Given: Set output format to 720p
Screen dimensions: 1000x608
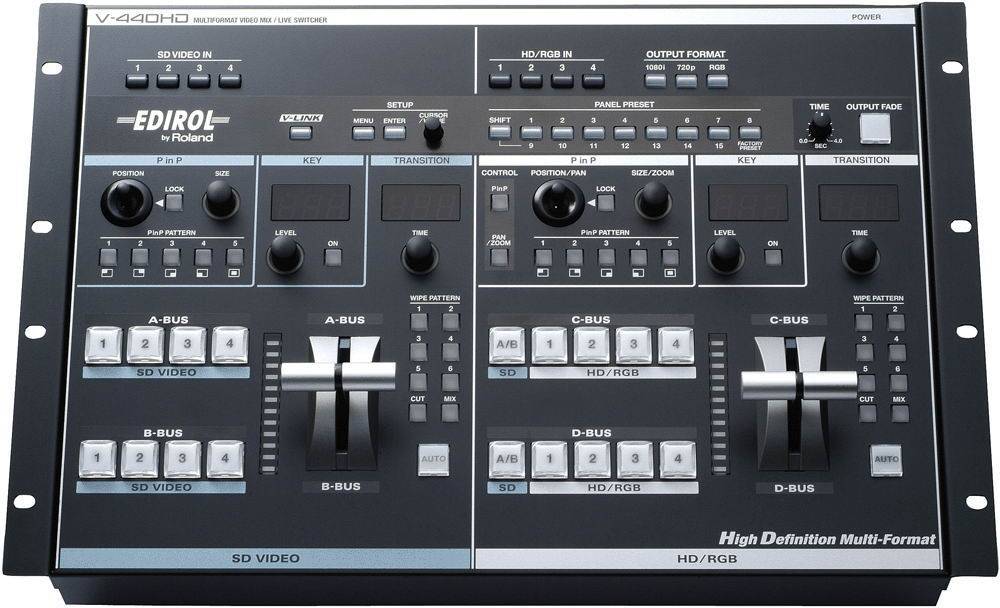Looking at the screenshot, I should (x=686, y=80).
